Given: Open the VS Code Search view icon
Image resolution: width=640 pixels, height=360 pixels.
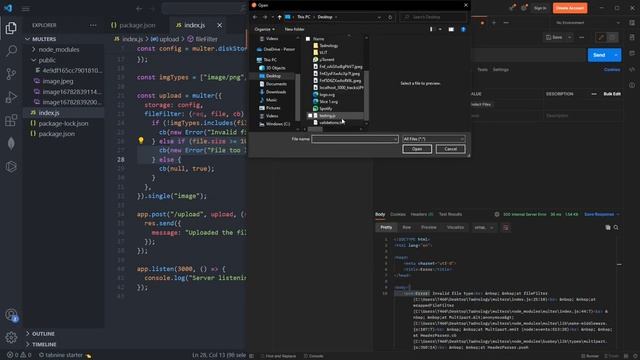Looking at the screenshot, I should [11, 51].
